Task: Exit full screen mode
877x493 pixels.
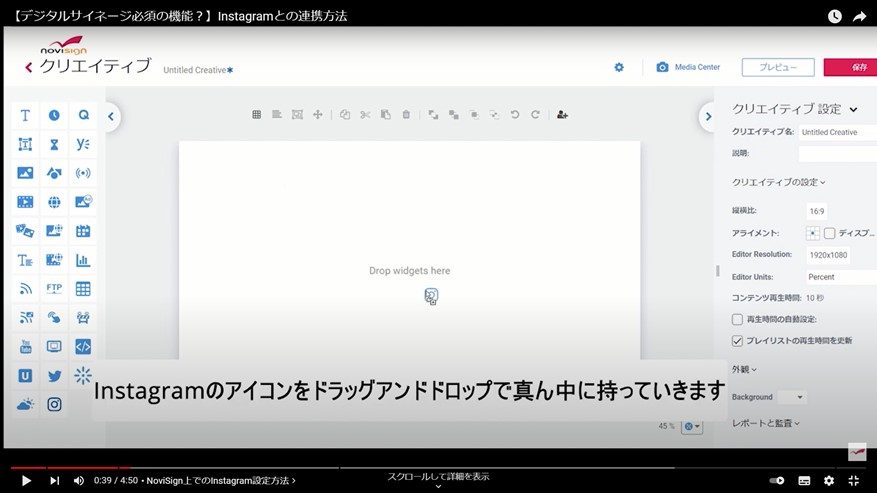Action: (x=854, y=480)
